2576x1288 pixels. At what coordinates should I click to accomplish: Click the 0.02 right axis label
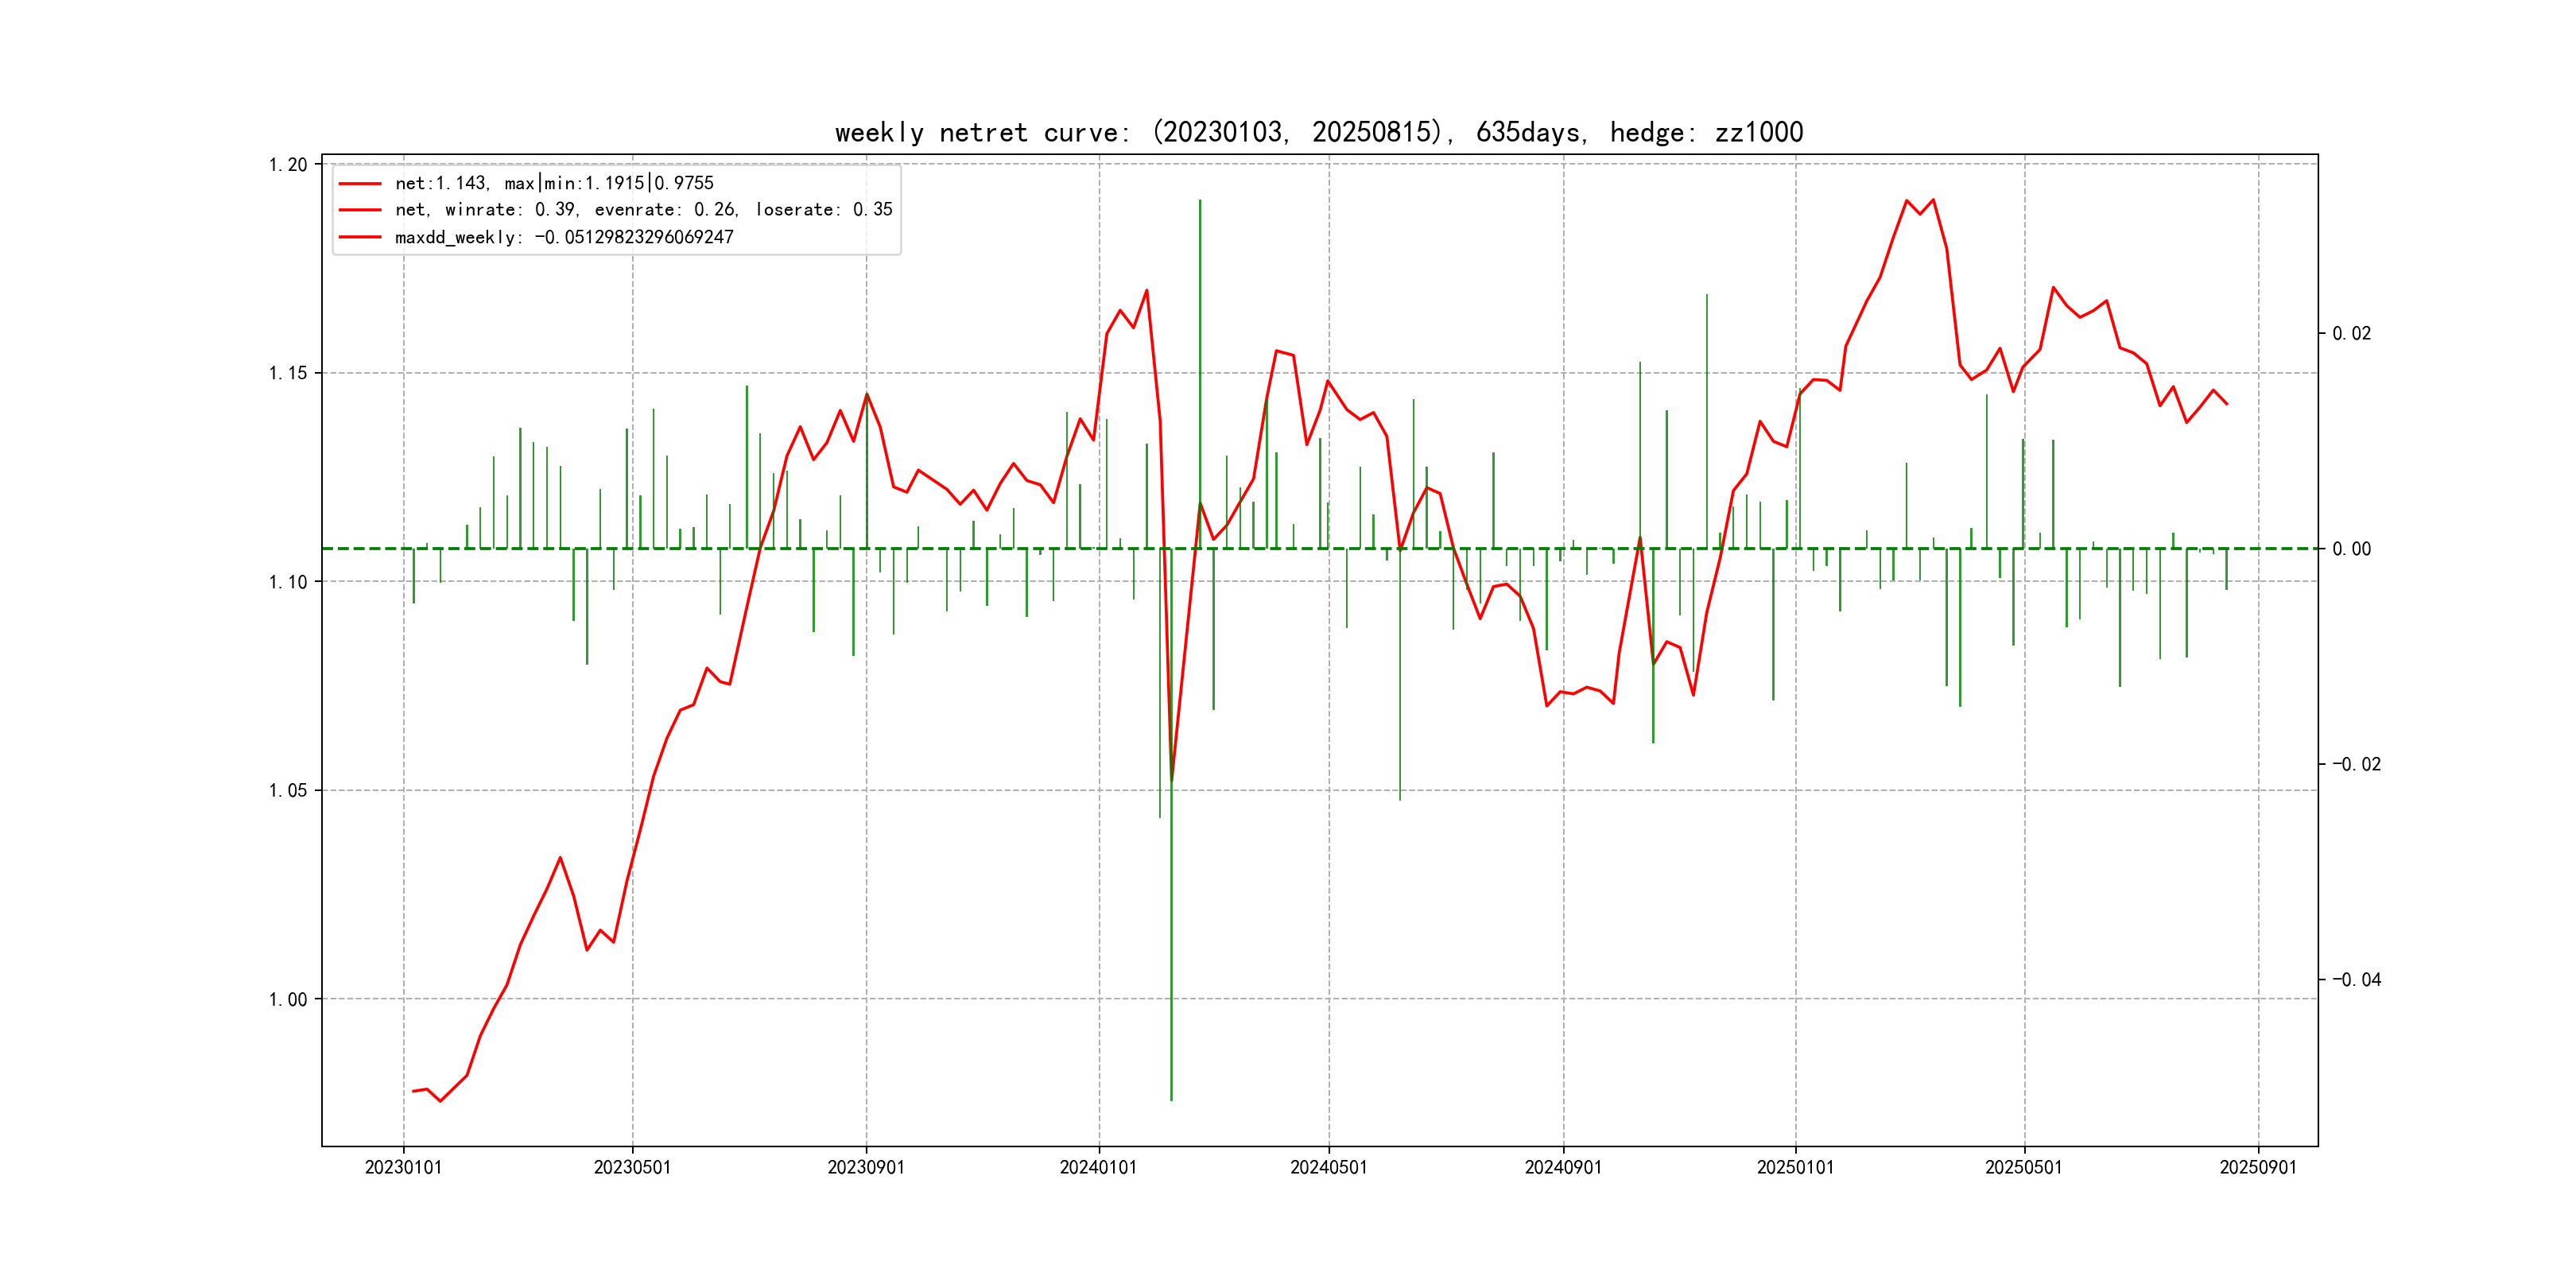(x=2351, y=333)
